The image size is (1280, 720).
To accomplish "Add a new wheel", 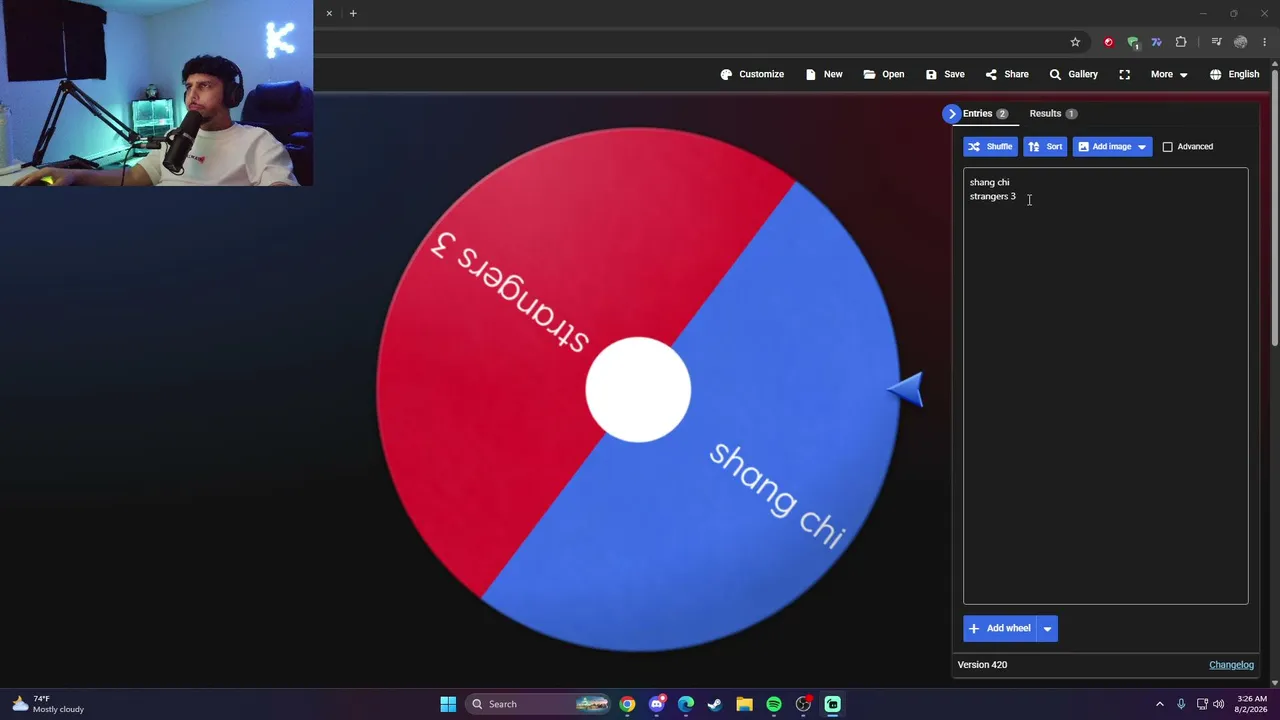I will (x=999, y=628).
